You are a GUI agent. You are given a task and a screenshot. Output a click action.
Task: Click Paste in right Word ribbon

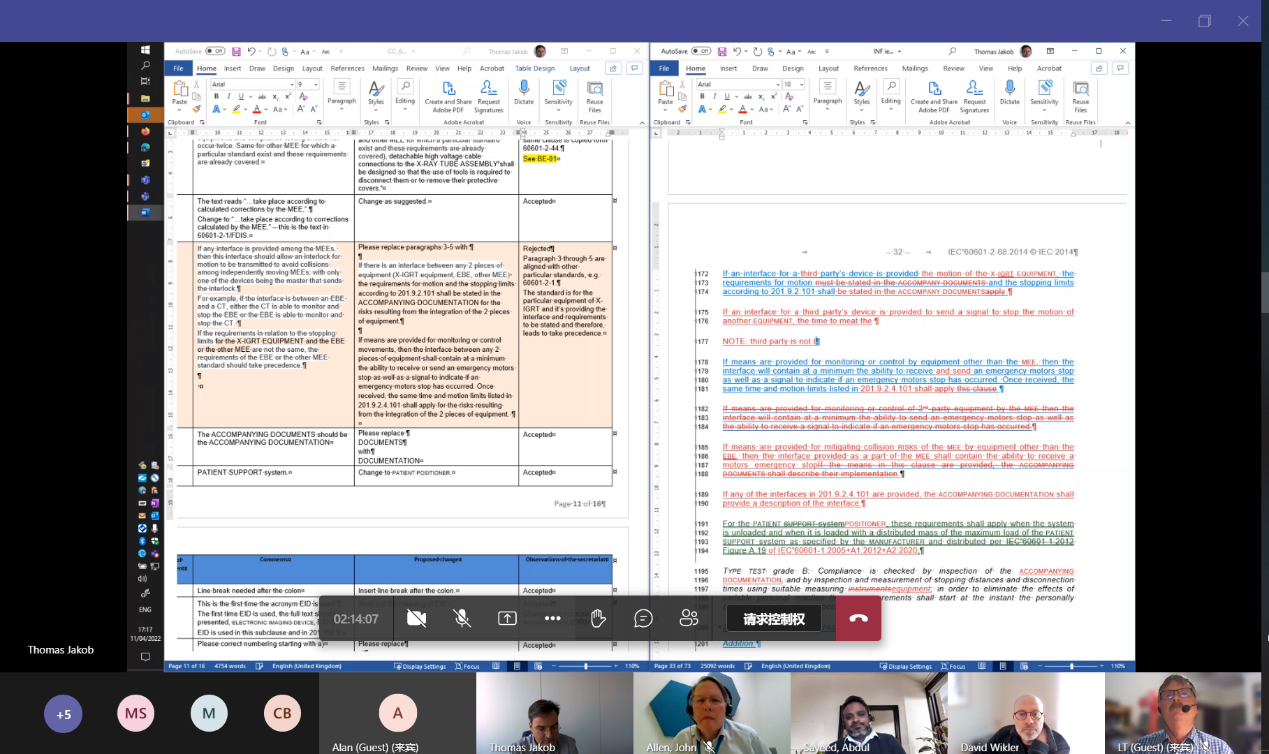[665, 94]
